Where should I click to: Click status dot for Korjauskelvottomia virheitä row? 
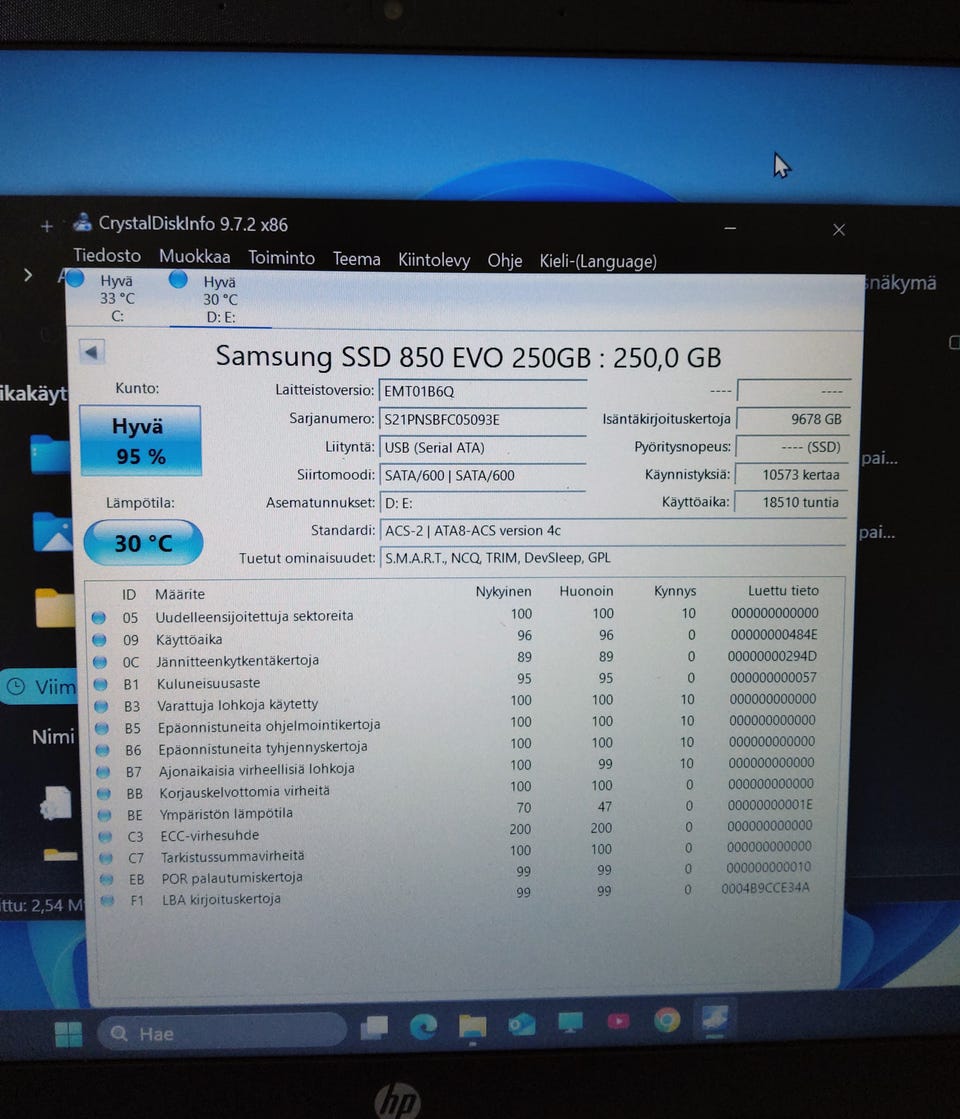point(104,794)
